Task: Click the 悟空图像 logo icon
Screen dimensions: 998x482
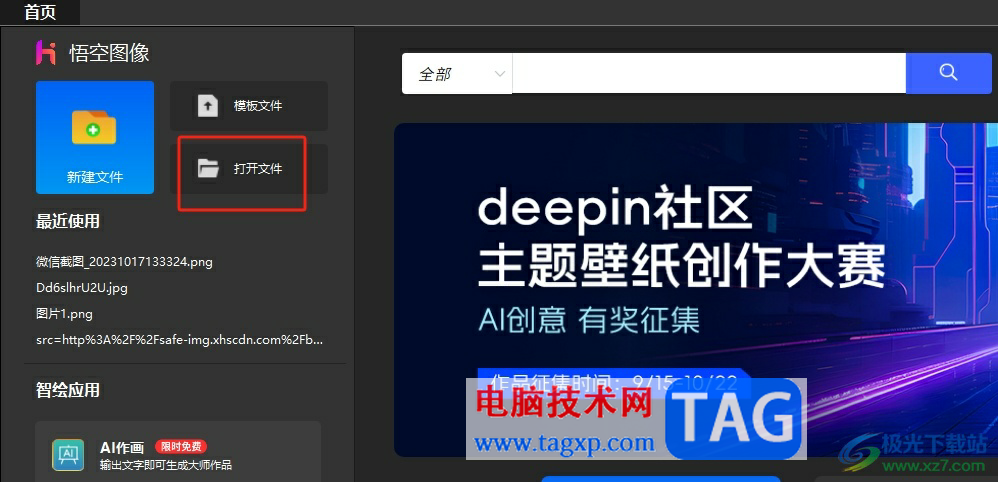Action: point(46,53)
